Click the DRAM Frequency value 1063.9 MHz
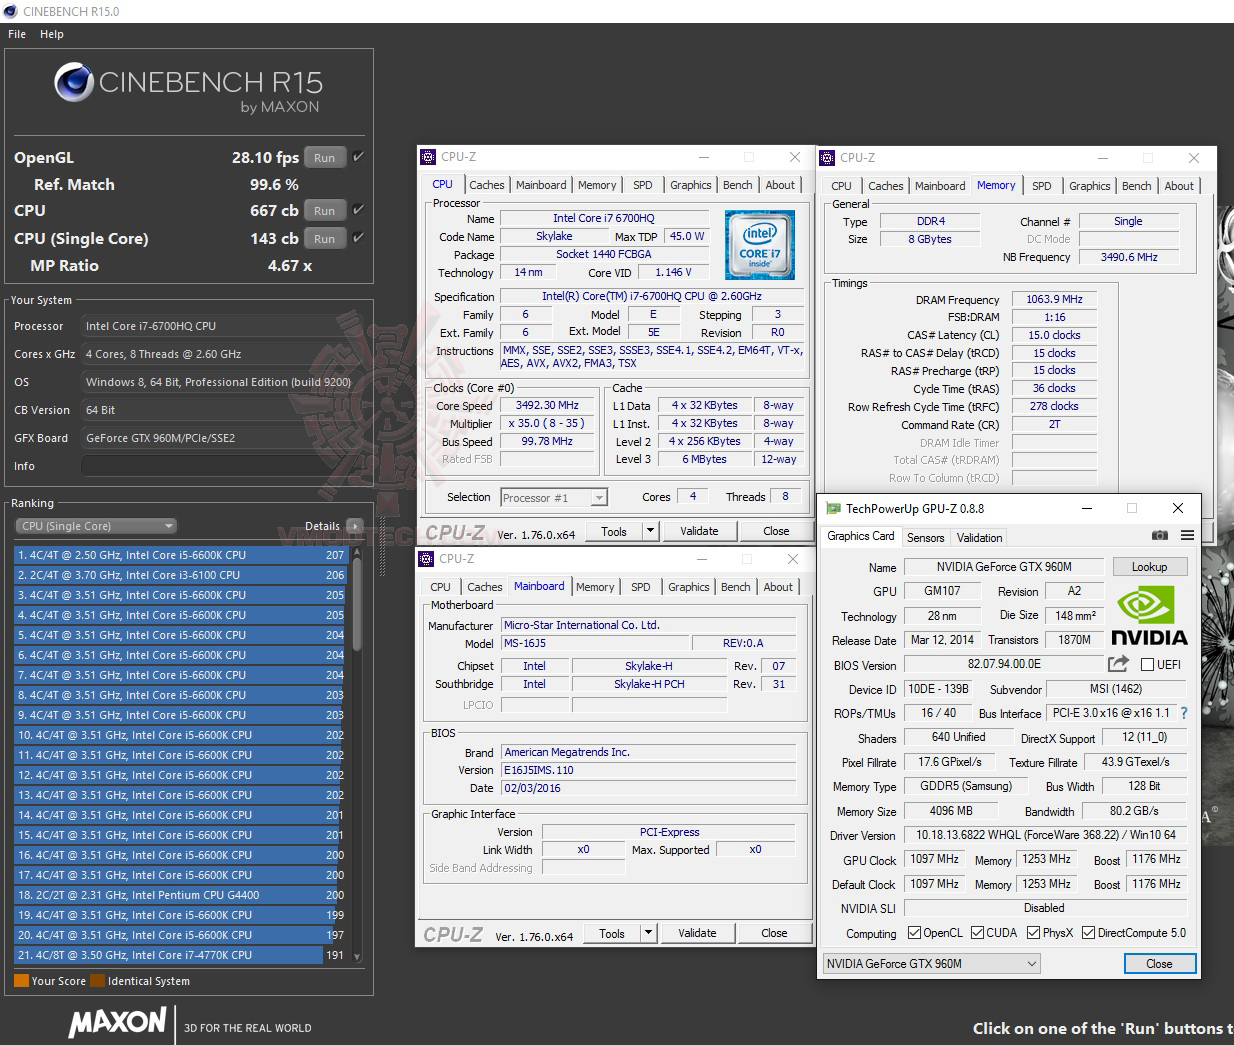 tap(1054, 299)
